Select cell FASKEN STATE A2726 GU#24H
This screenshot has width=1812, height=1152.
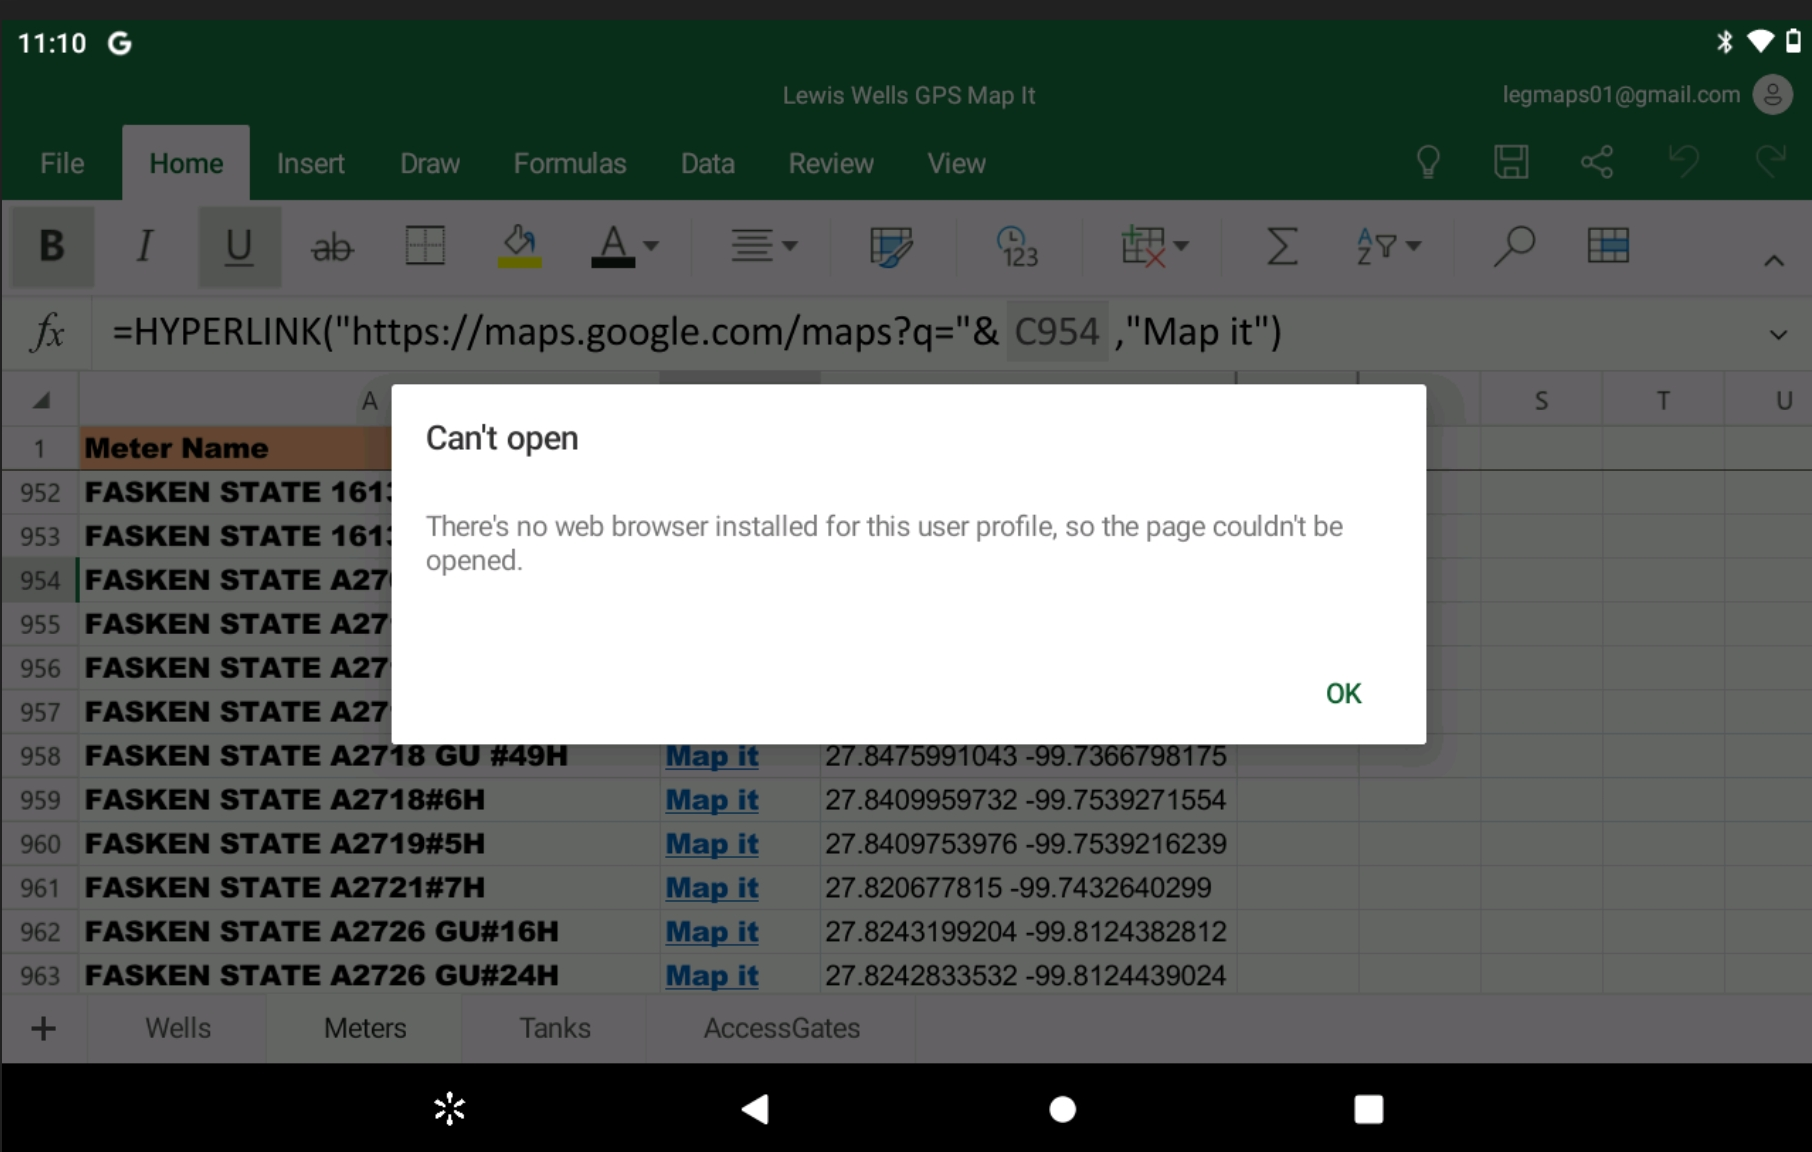[x=370, y=976]
